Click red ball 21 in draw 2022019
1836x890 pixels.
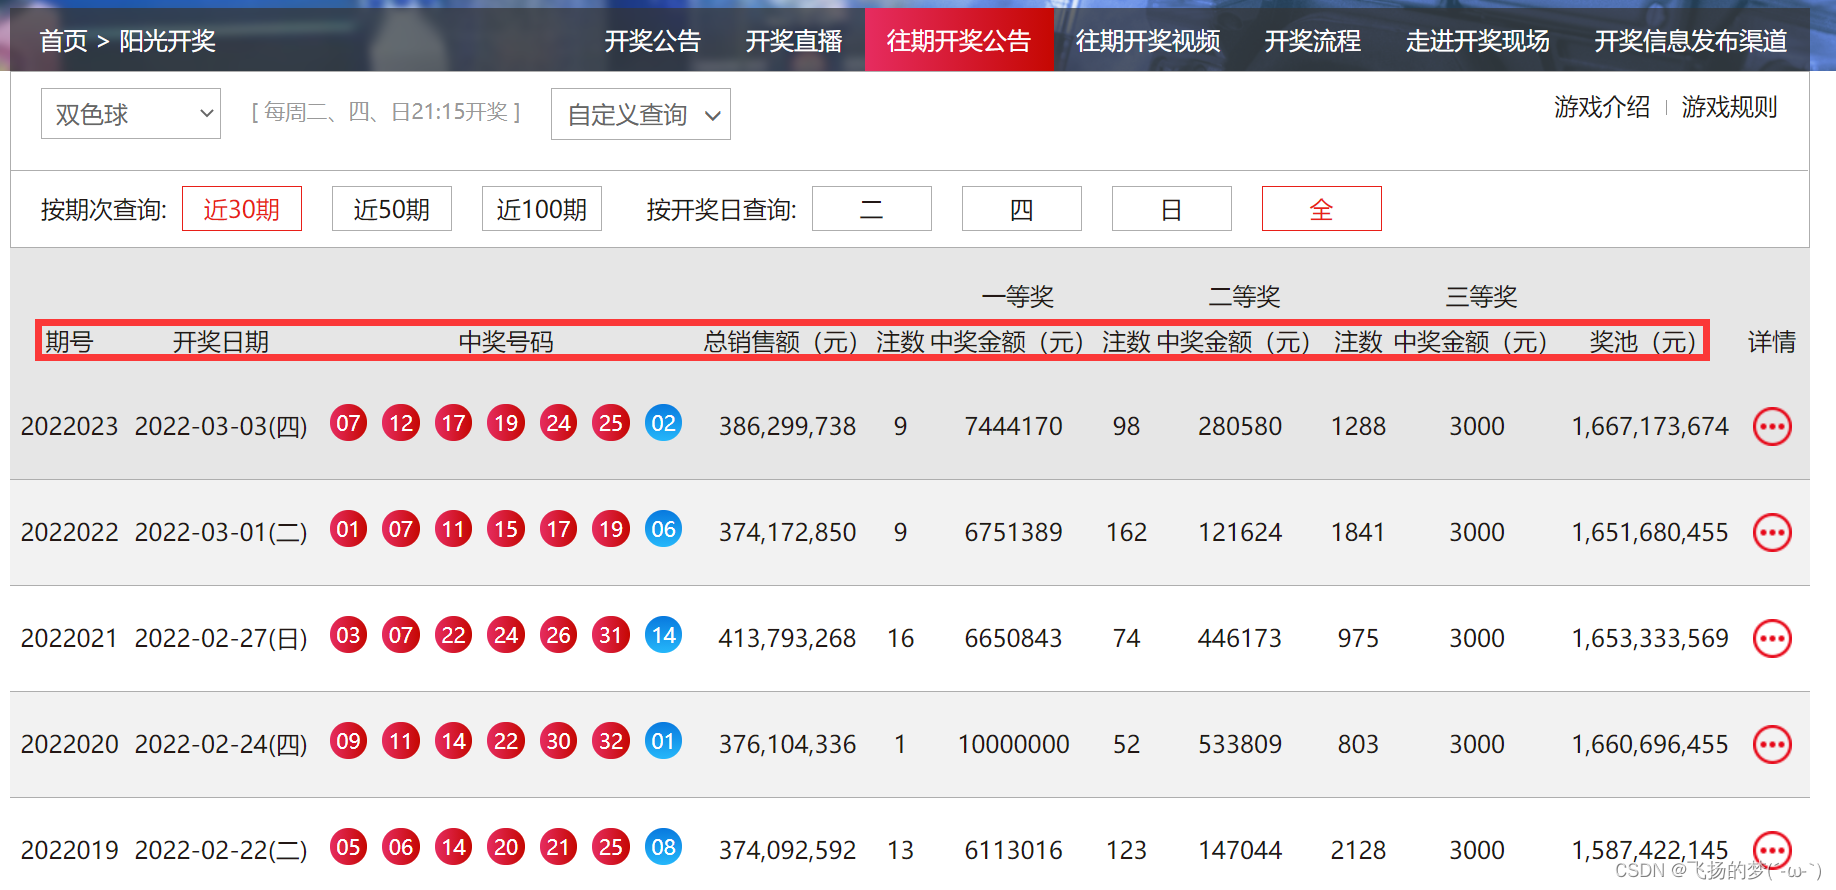(x=558, y=847)
